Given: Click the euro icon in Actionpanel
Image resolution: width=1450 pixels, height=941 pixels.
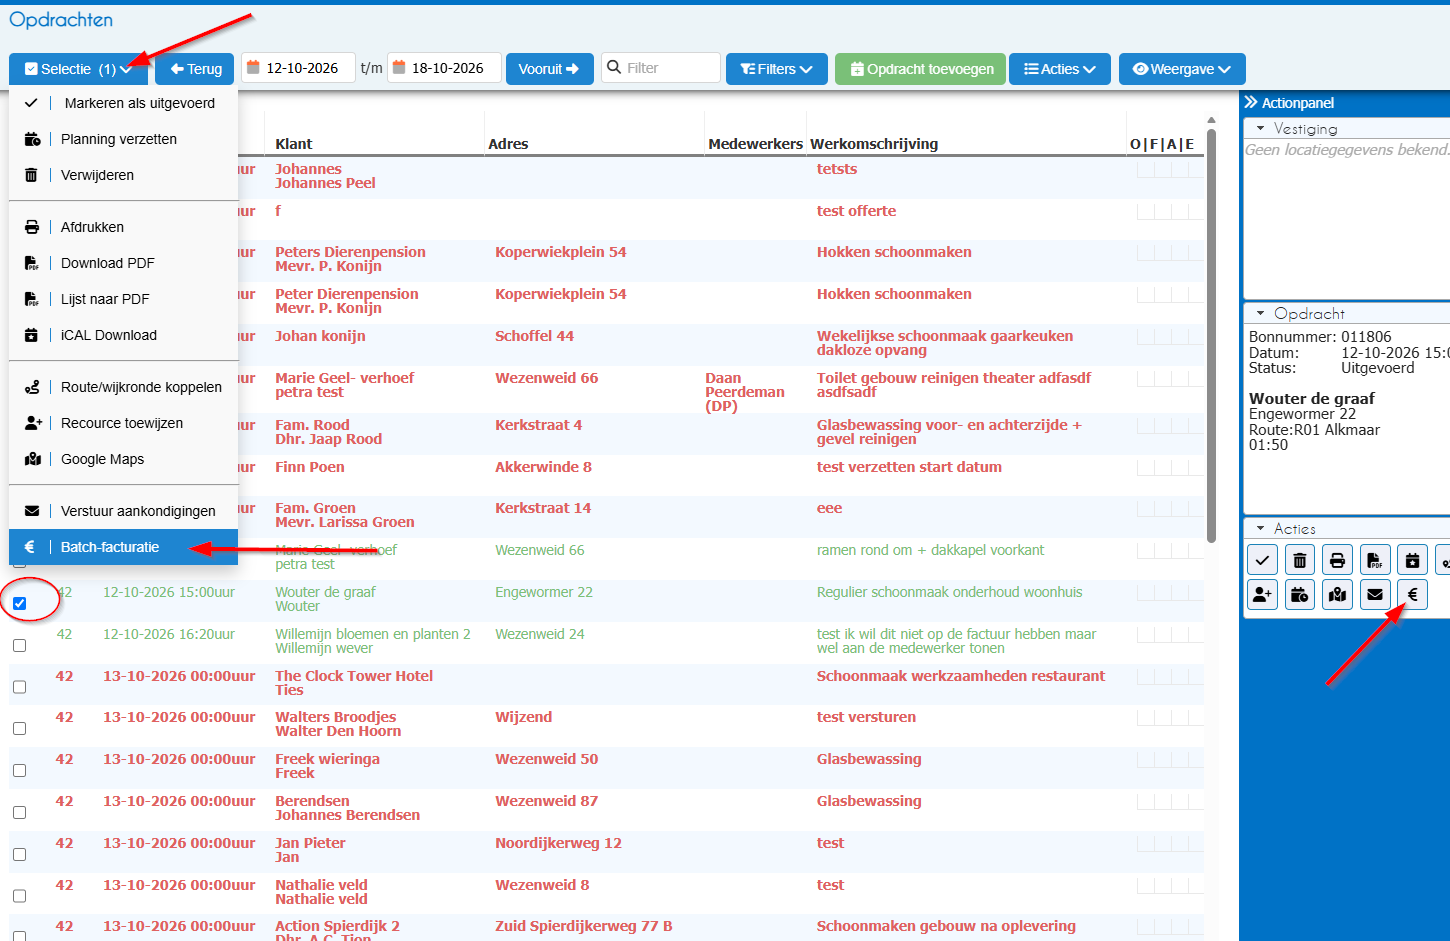Looking at the screenshot, I should [x=1412, y=595].
